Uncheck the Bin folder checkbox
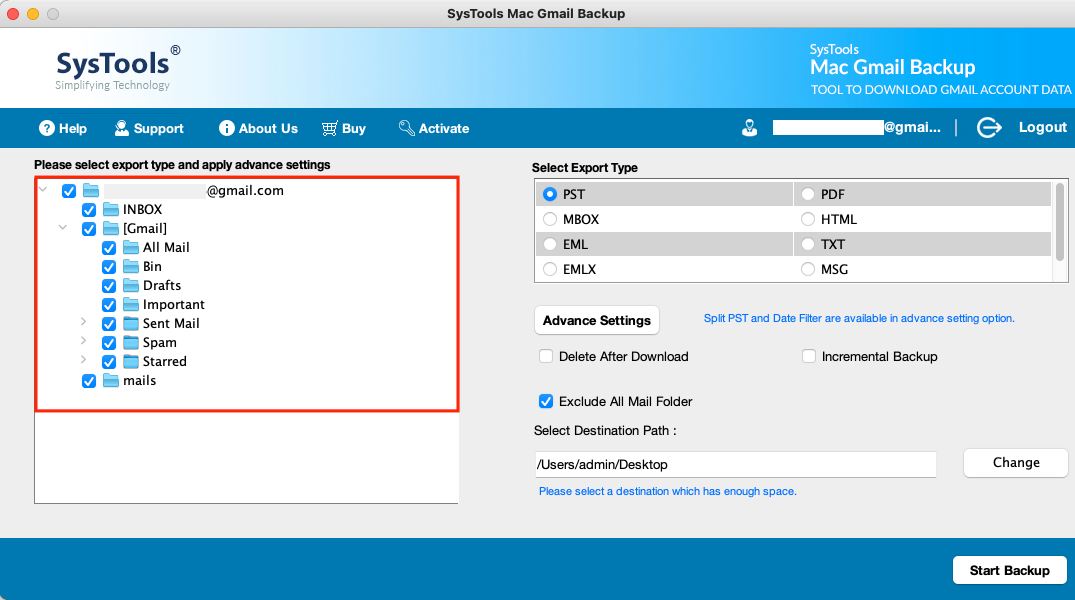 click(109, 267)
